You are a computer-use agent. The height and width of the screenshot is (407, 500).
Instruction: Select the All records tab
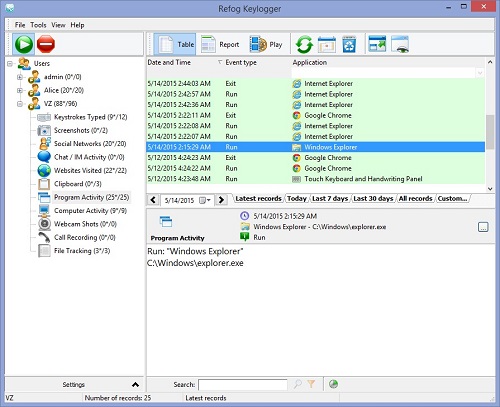(x=415, y=199)
